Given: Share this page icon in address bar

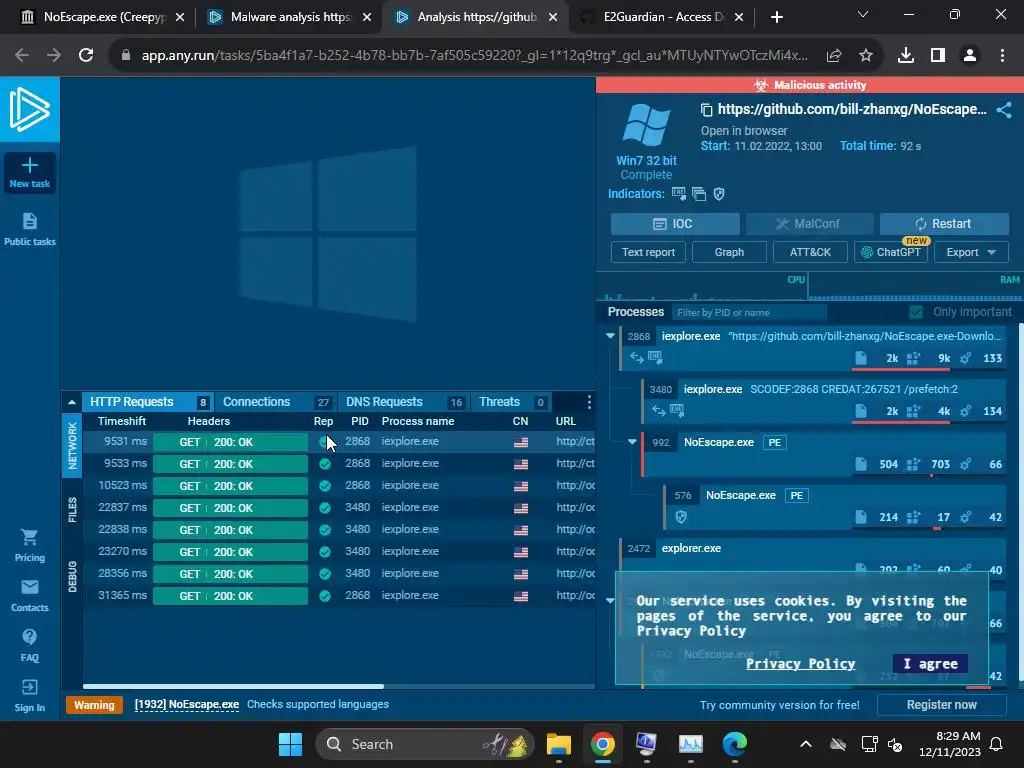Looking at the screenshot, I should point(834,56).
